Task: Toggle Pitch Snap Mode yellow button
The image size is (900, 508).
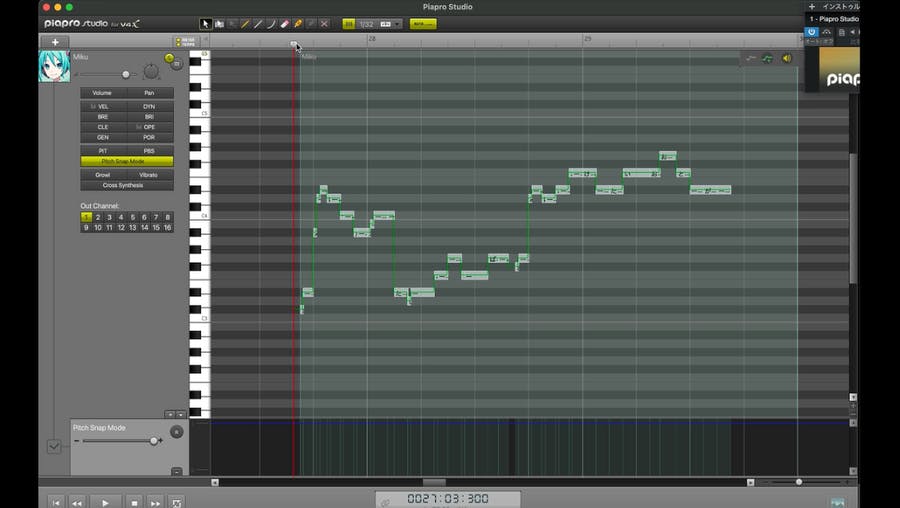Action: [x=127, y=161]
